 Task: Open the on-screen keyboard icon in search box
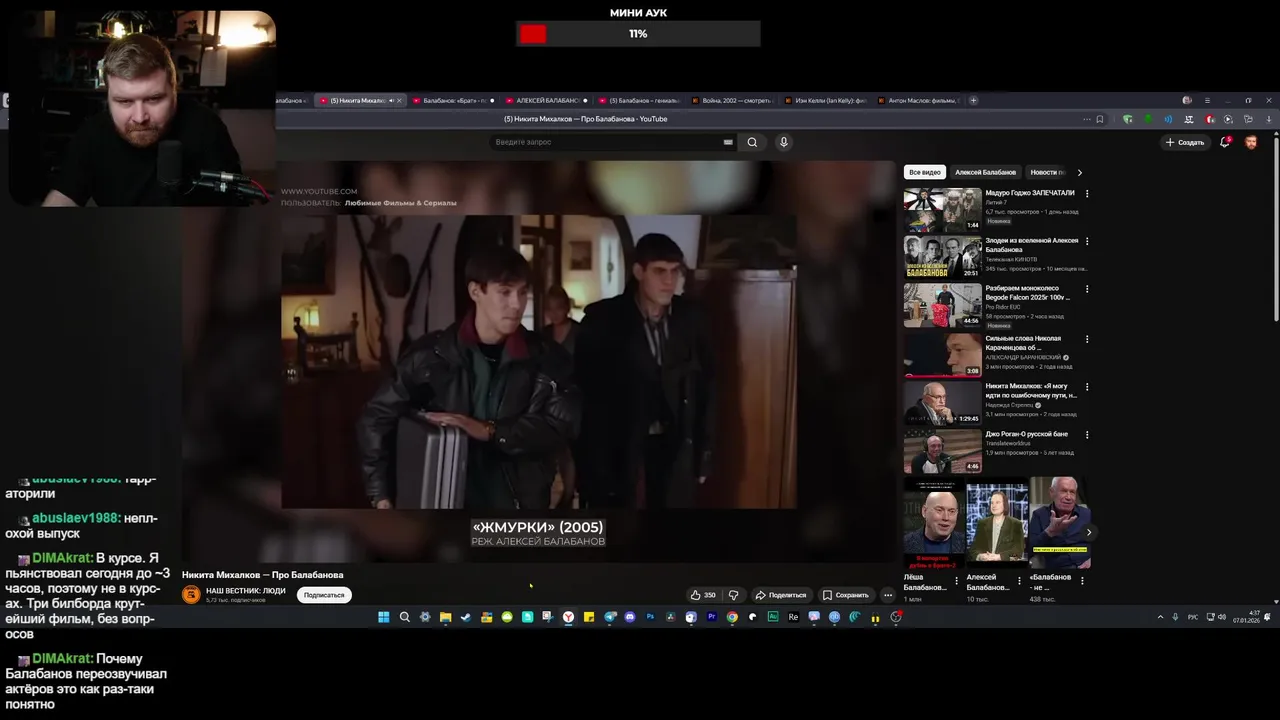pos(728,142)
